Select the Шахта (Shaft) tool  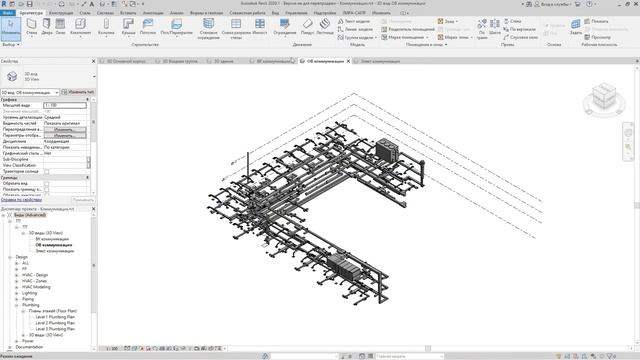coord(495,27)
